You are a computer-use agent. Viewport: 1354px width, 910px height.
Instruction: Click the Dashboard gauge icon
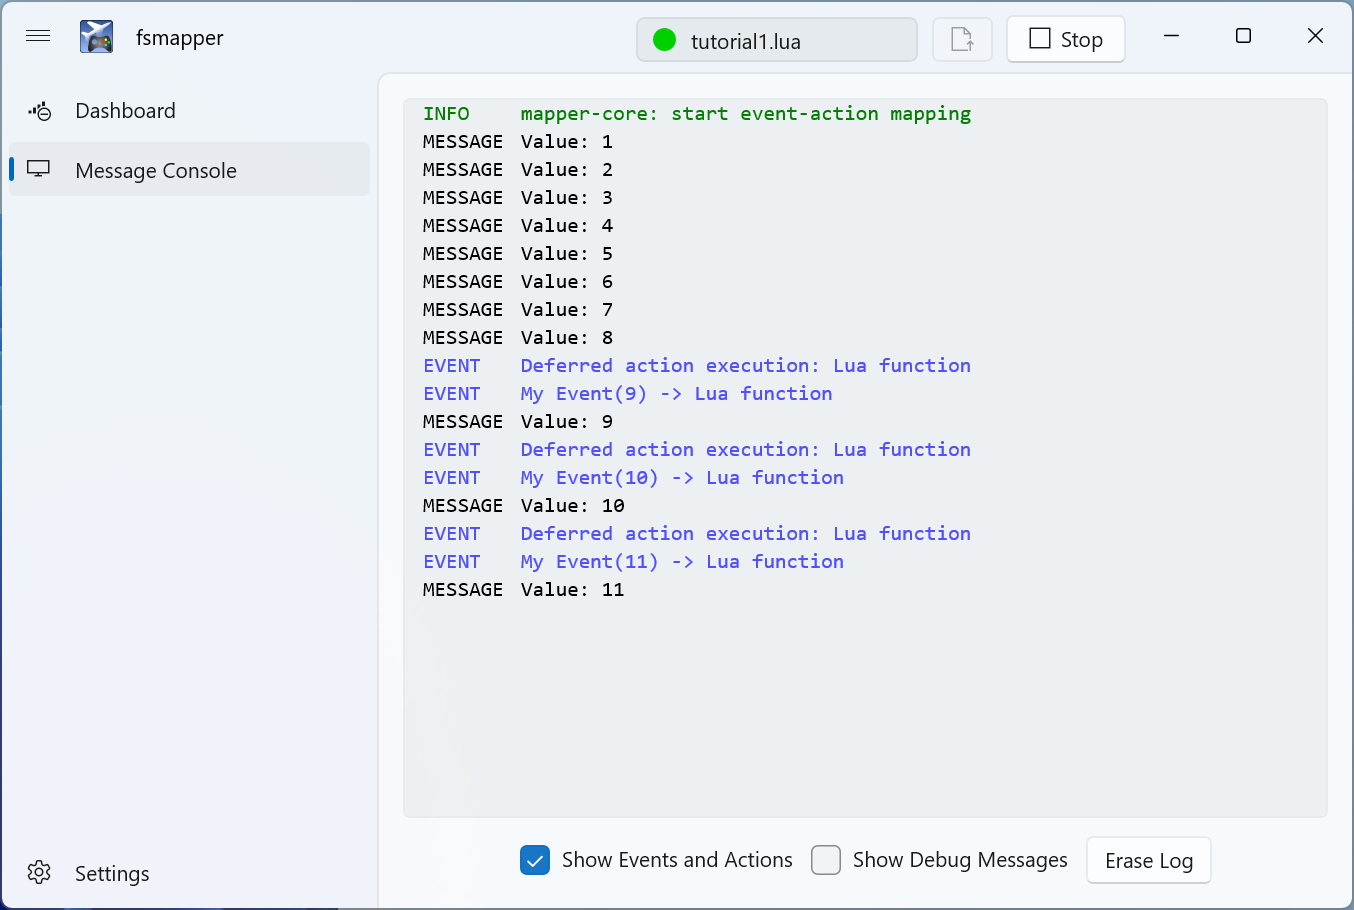pyautogui.click(x=40, y=111)
